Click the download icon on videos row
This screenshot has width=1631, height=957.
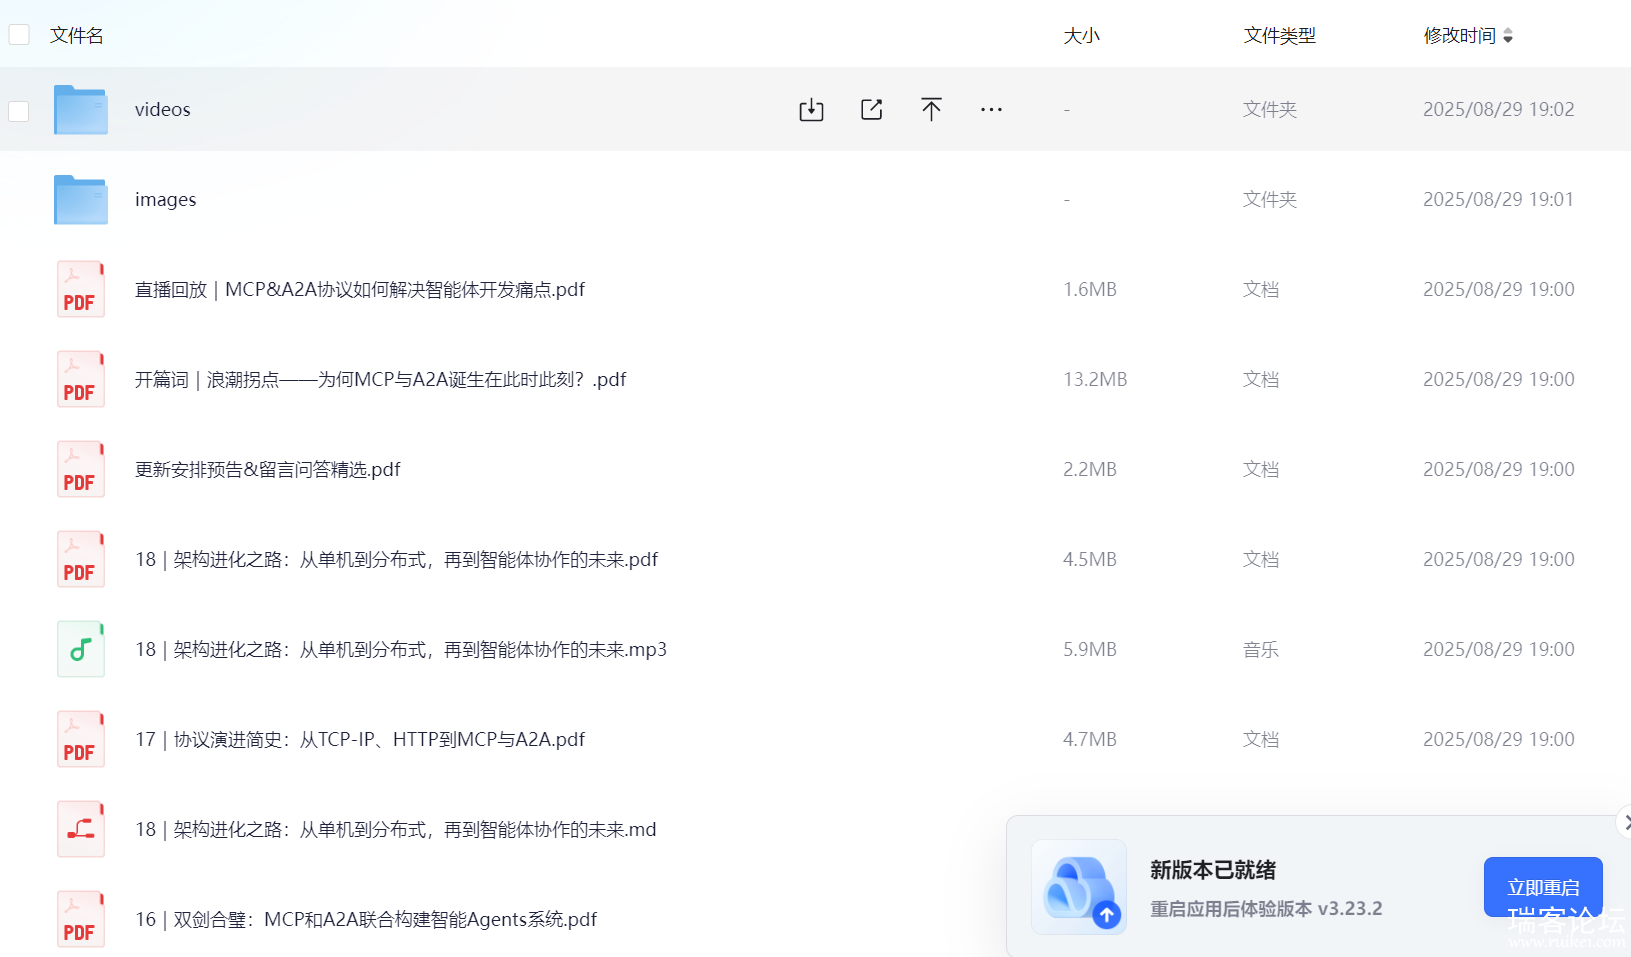811,110
